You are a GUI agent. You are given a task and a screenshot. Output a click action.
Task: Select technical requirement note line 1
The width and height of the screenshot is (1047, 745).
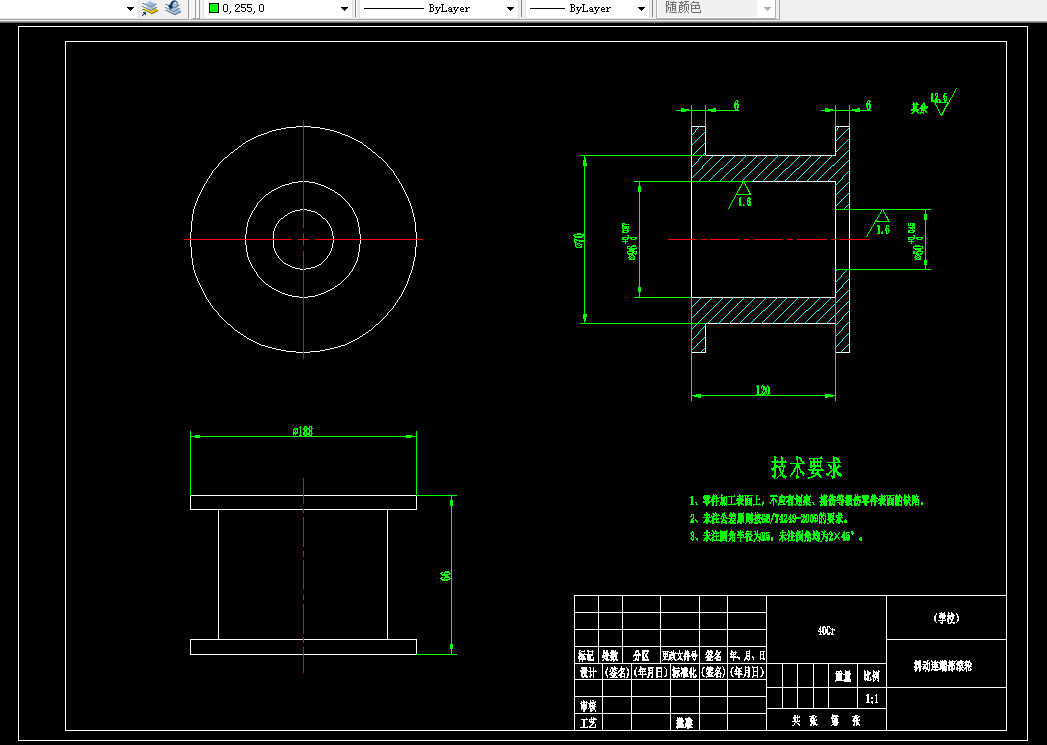click(x=808, y=501)
